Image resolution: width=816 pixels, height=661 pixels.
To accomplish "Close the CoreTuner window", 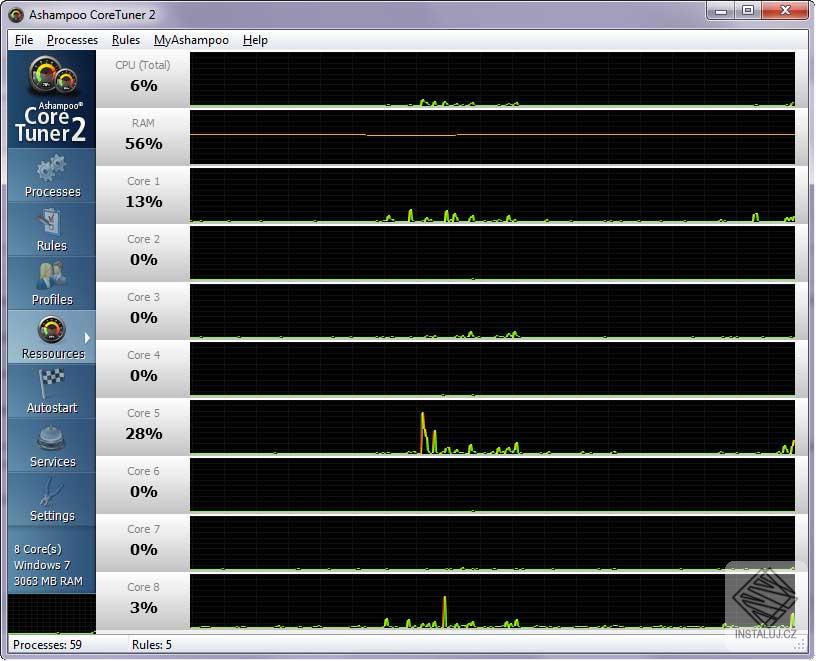I will tap(785, 10).
